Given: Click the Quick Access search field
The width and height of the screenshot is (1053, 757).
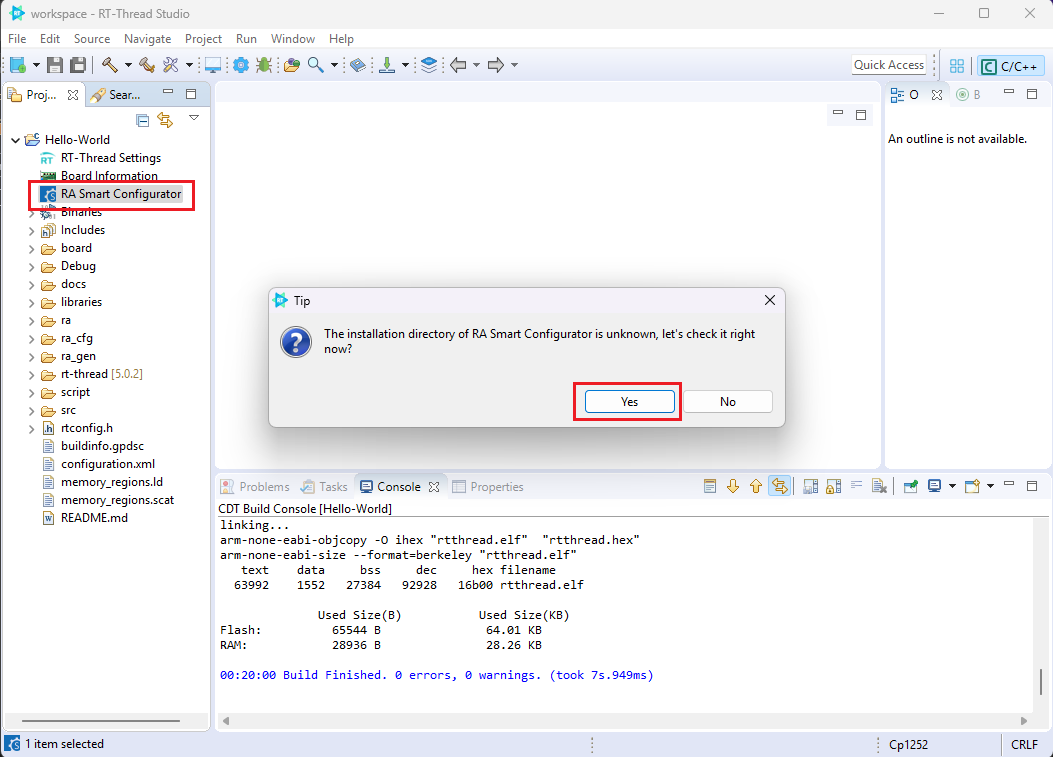Looking at the screenshot, I should pos(888,65).
